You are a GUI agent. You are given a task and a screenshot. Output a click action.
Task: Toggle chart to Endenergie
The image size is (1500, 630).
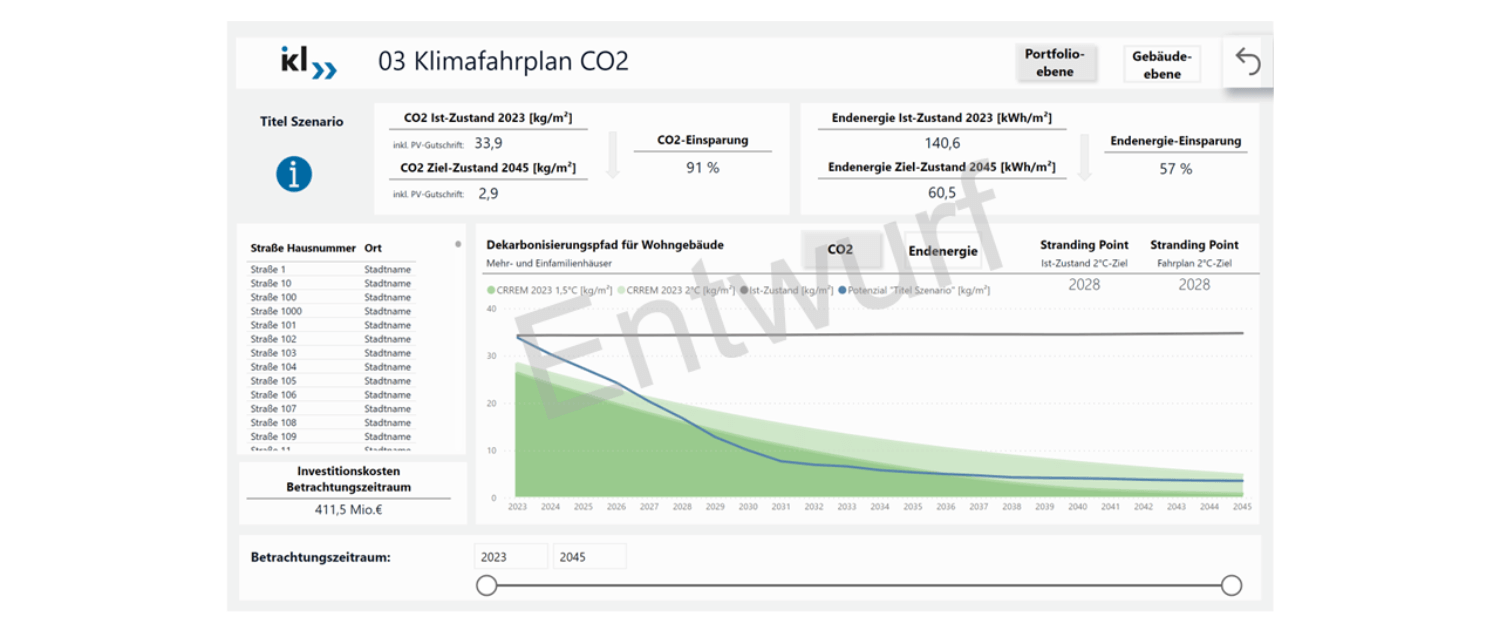click(942, 251)
